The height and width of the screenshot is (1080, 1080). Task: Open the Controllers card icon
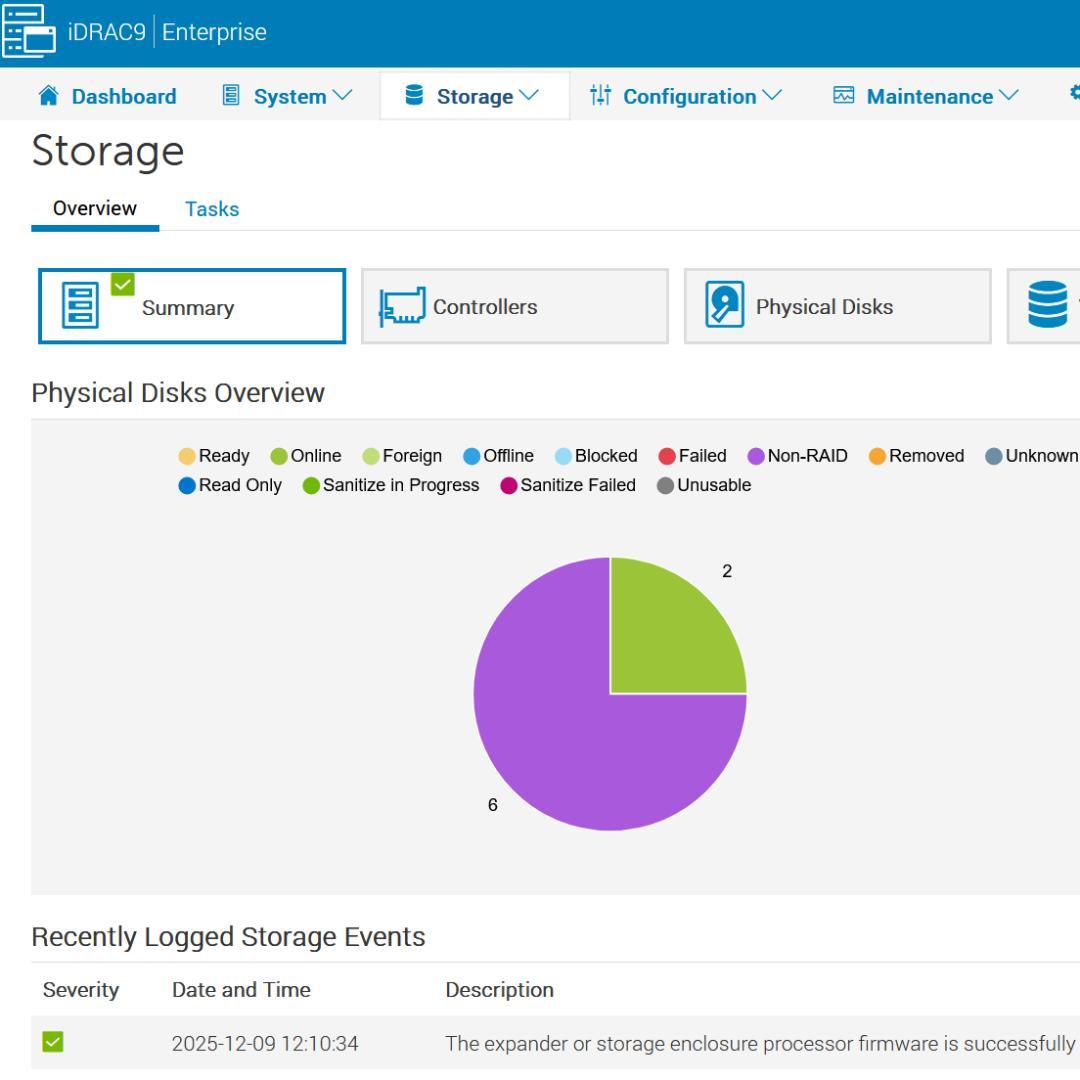[x=402, y=306]
